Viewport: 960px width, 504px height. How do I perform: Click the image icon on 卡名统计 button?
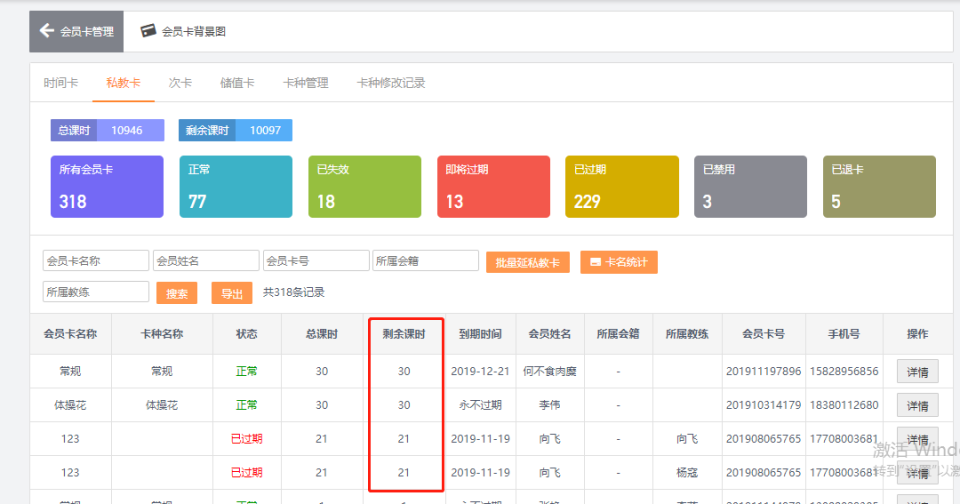(x=595, y=262)
